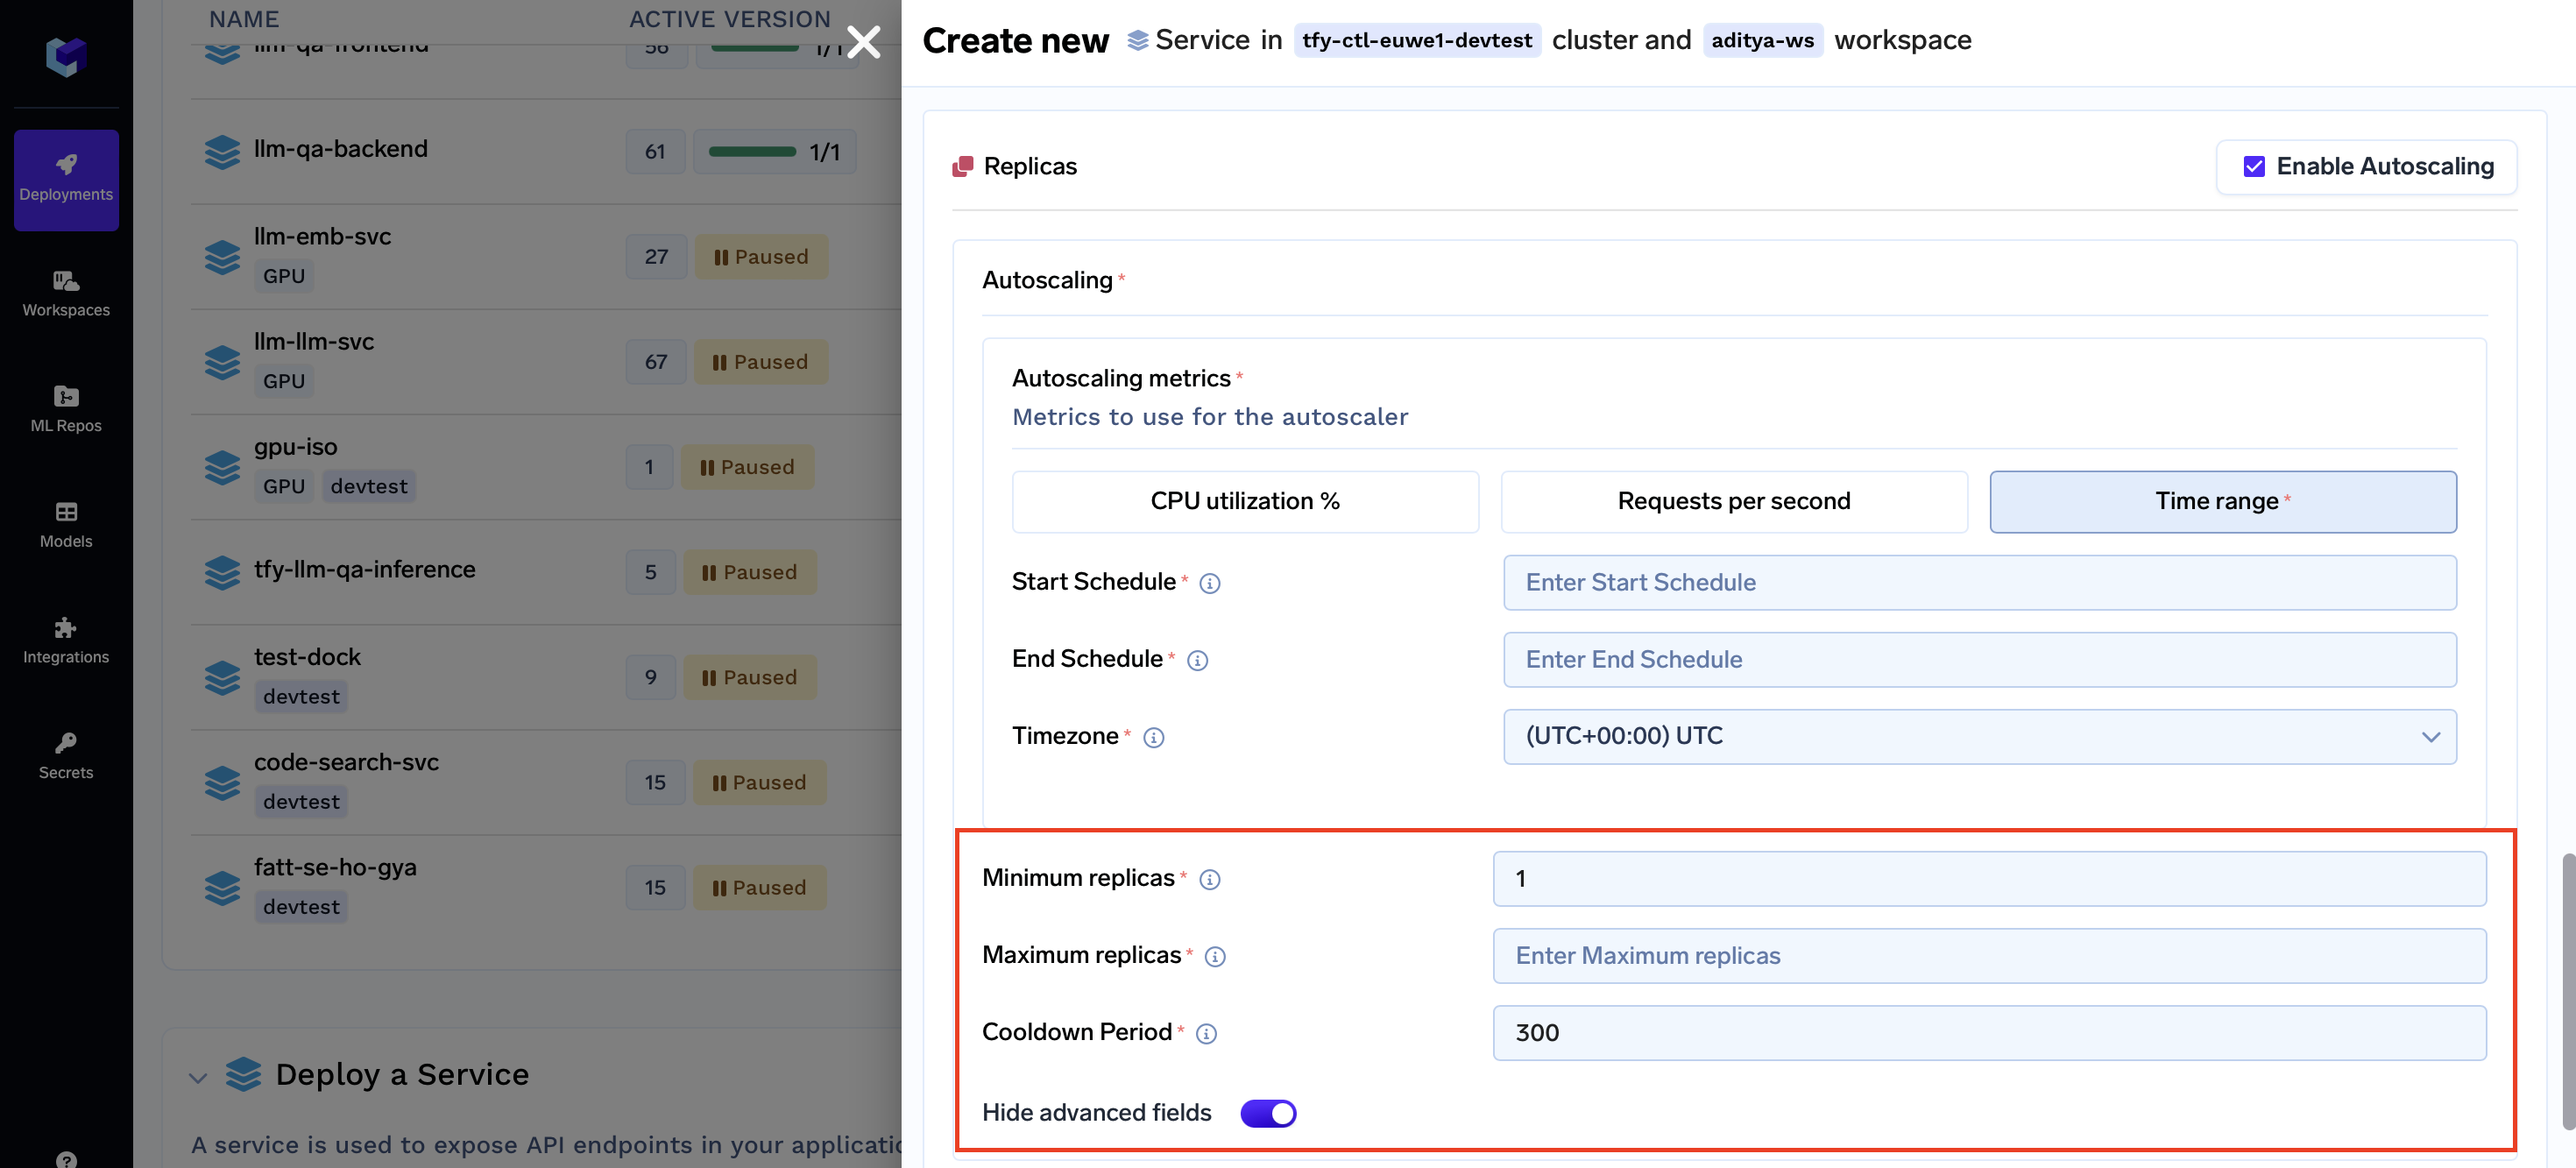Select the Time range metric tab
This screenshot has width=2576, height=1168.
click(x=2222, y=501)
